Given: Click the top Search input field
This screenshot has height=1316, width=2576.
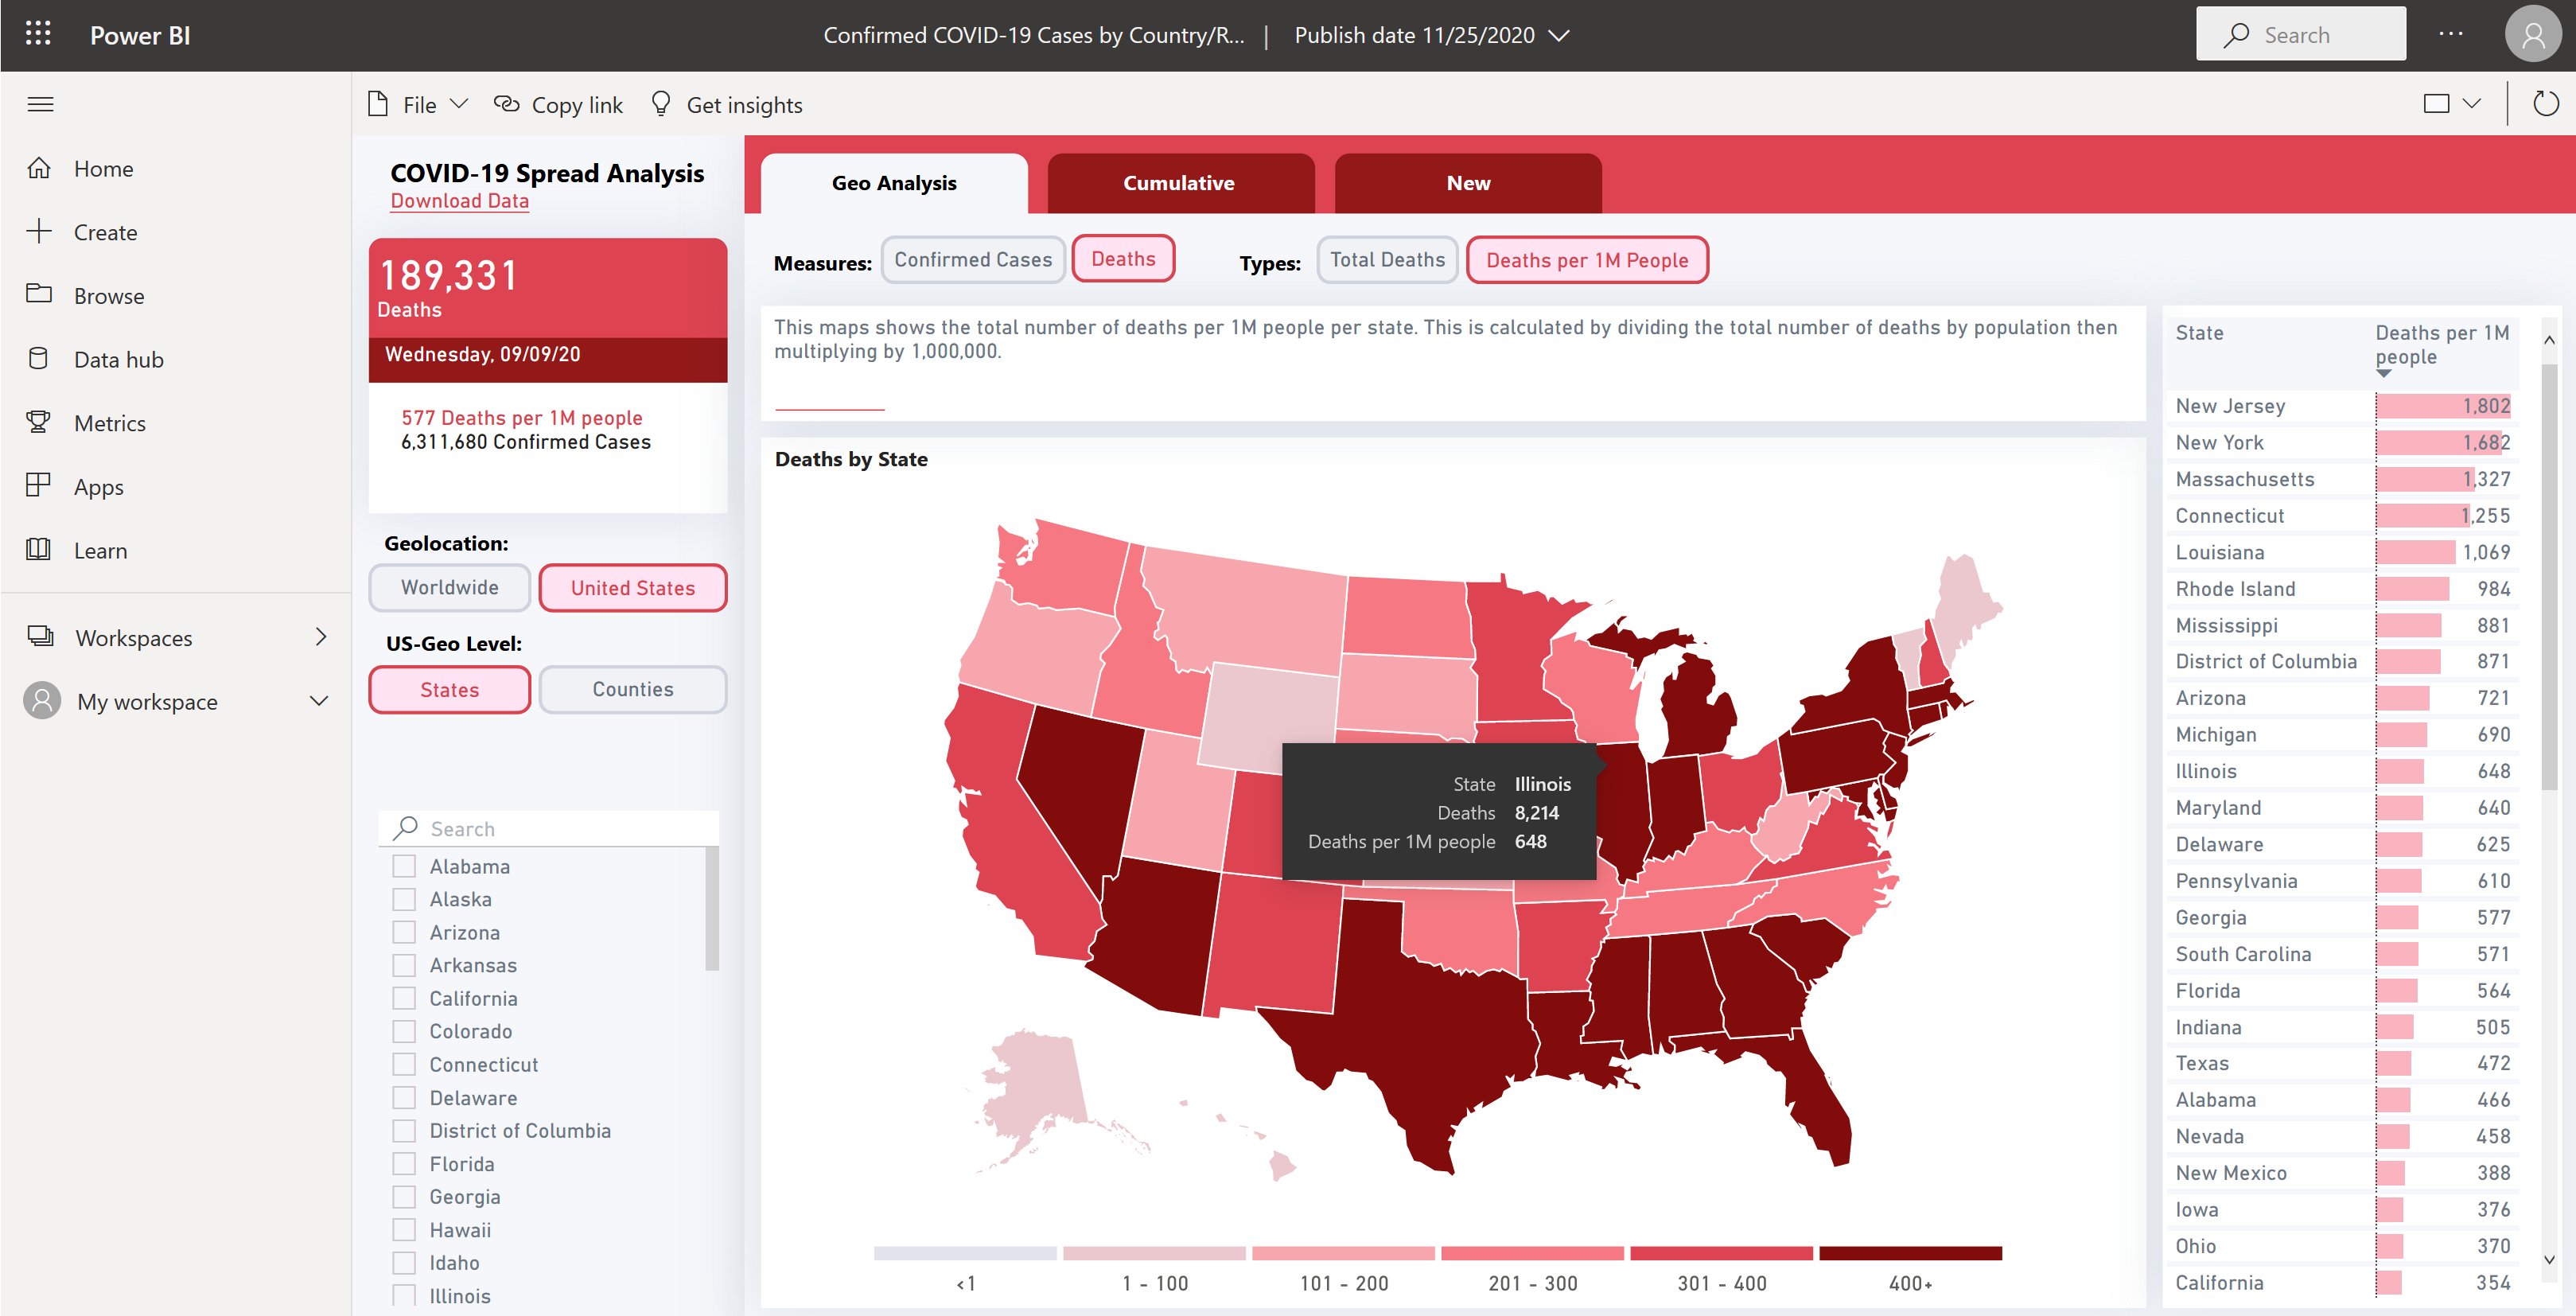Looking at the screenshot, I should tap(2301, 34).
